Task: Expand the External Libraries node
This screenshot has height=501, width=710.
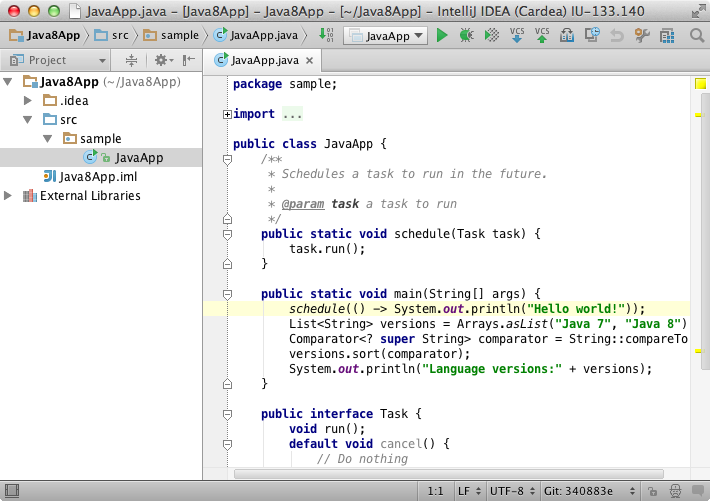Action: pos(9,196)
